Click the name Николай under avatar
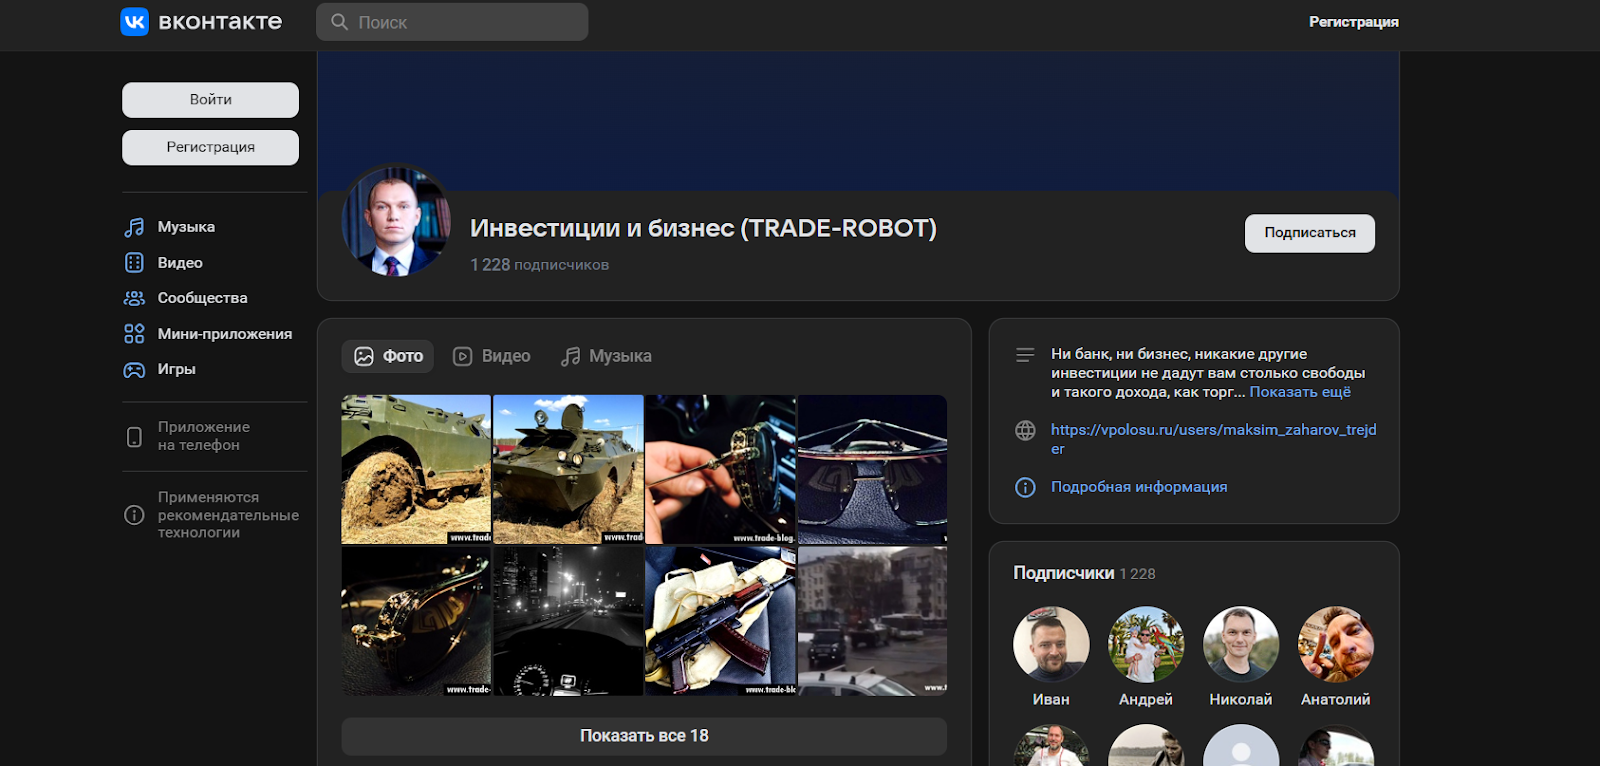The image size is (1600, 766). coord(1241,700)
